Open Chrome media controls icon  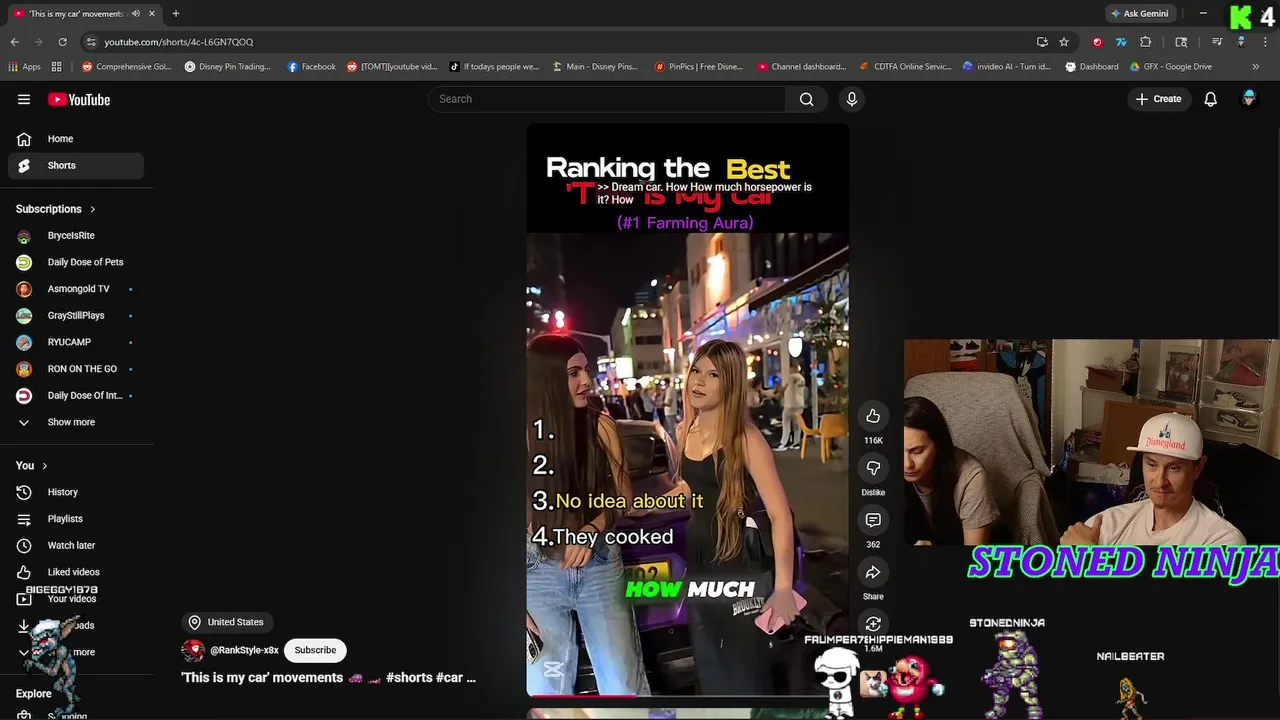(x=1217, y=42)
